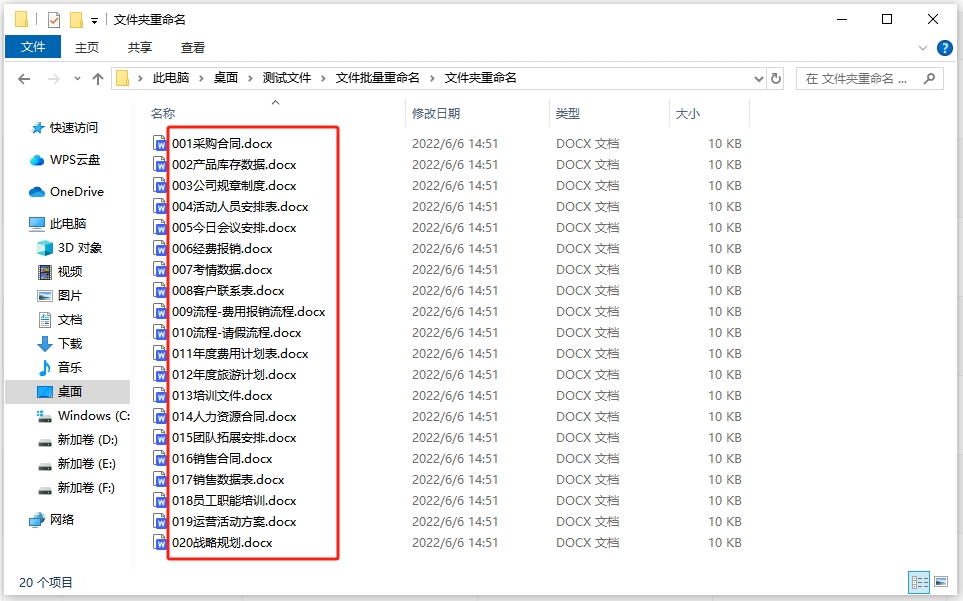Click in the folder search box

[x=870, y=79]
